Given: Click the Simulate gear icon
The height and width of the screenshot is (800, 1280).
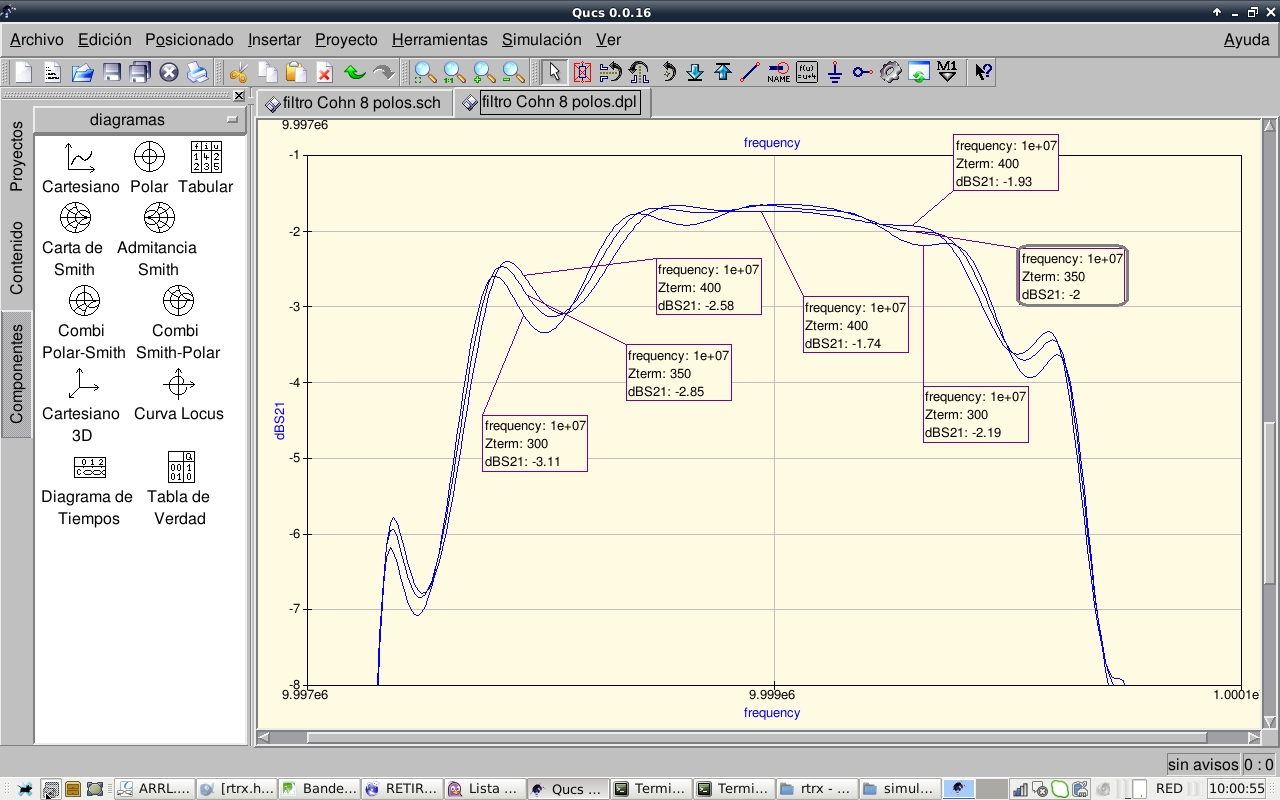Looking at the screenshot, I should [x=891, y=72].
